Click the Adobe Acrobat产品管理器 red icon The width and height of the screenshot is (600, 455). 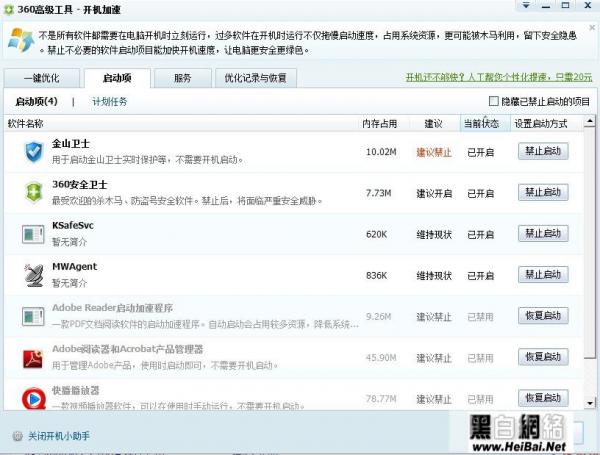[33, 357]
